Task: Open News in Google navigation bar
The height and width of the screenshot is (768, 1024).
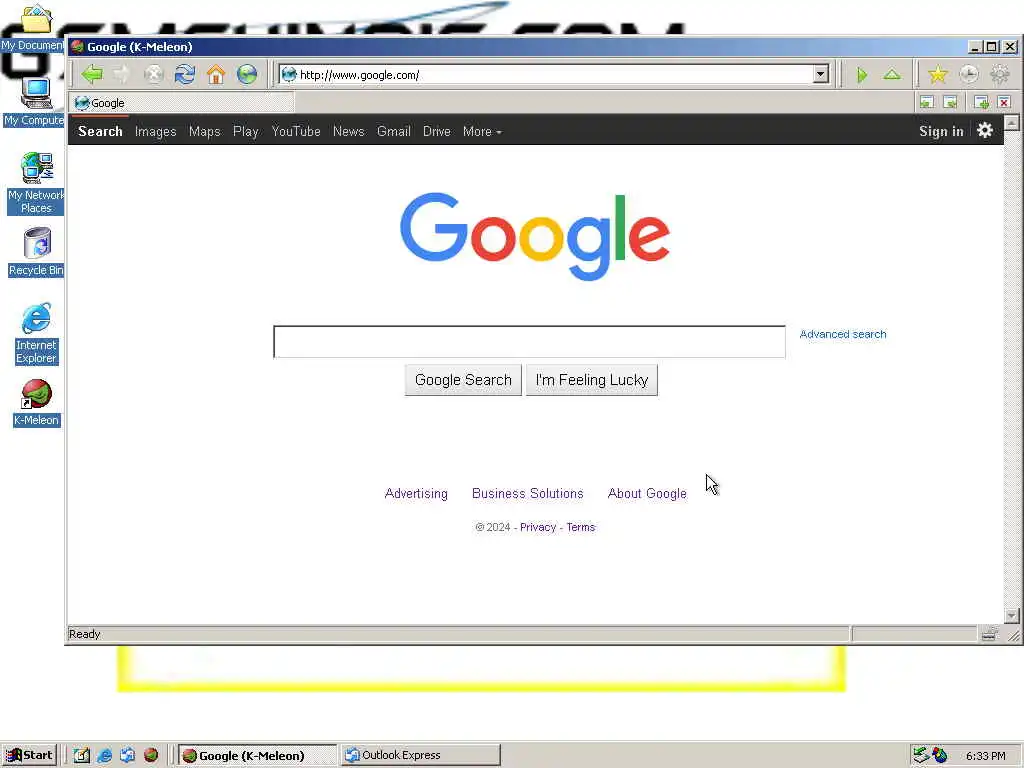Action: (349, 131)
